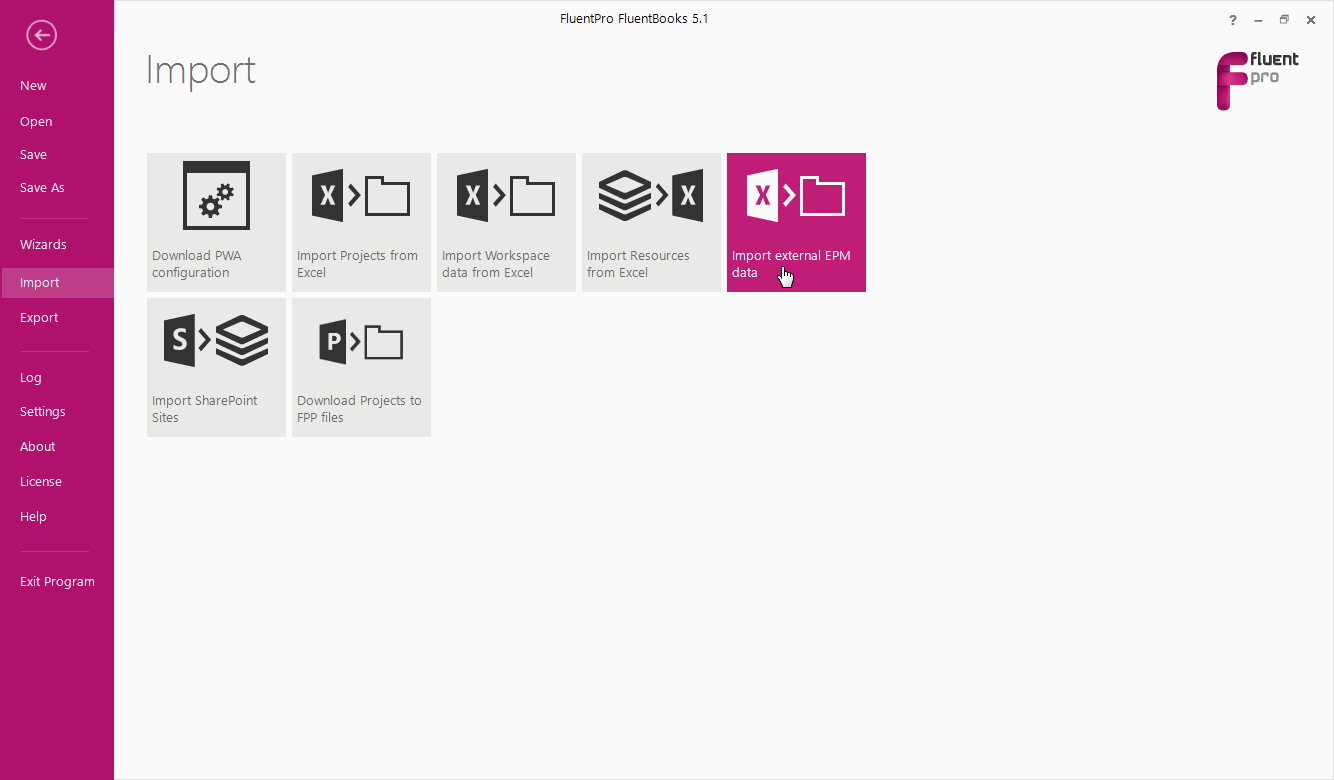Open Import Resources from Excel tile
Image resolution: width=1334 pixels, height=780 pixels.
(x=651, y=222)
